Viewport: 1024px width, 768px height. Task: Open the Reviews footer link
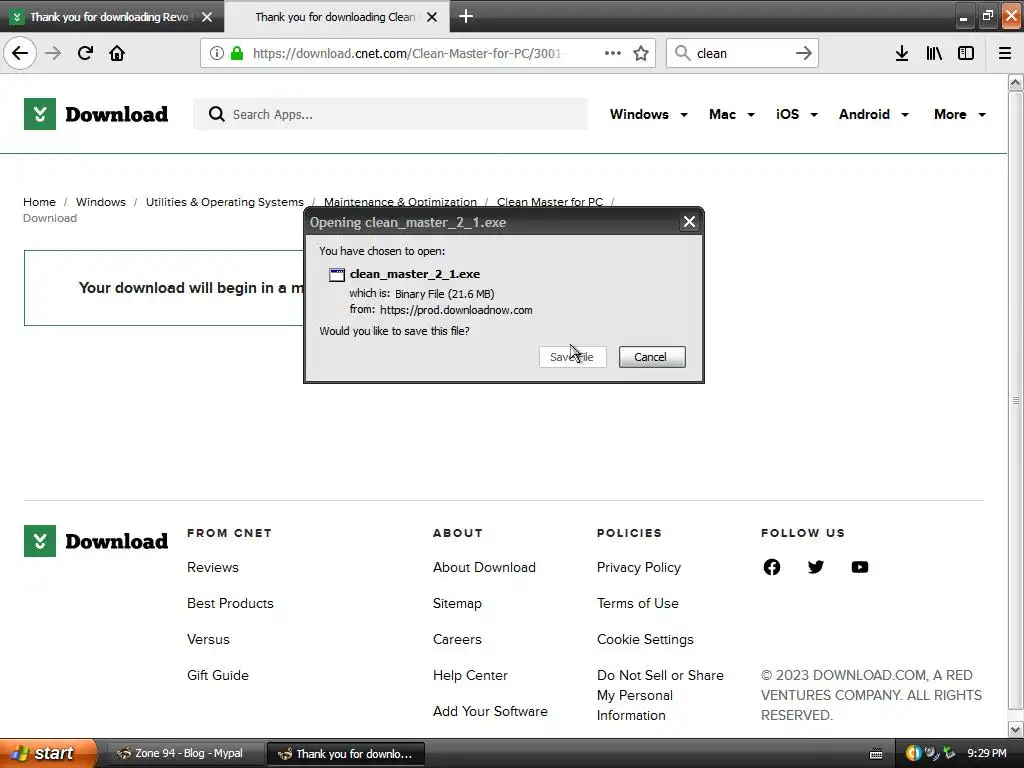coord(213,568)
